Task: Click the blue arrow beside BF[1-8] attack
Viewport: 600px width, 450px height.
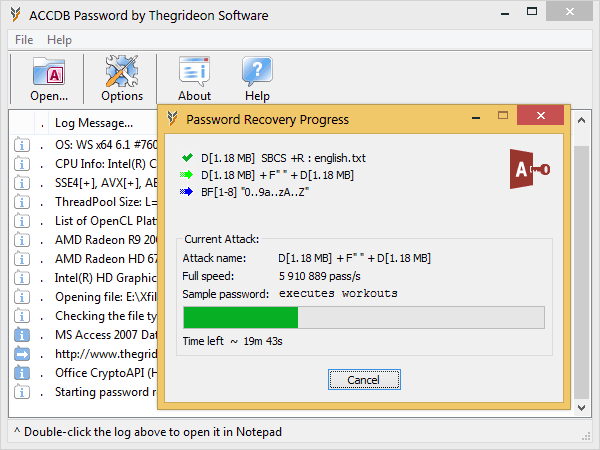Action: [x=186, y=191]
